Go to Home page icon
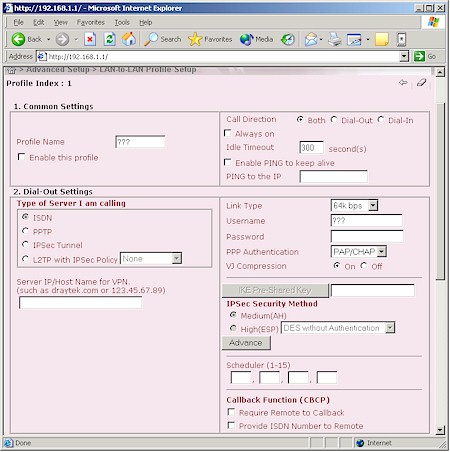450x452 pixels. coord(129,39)
